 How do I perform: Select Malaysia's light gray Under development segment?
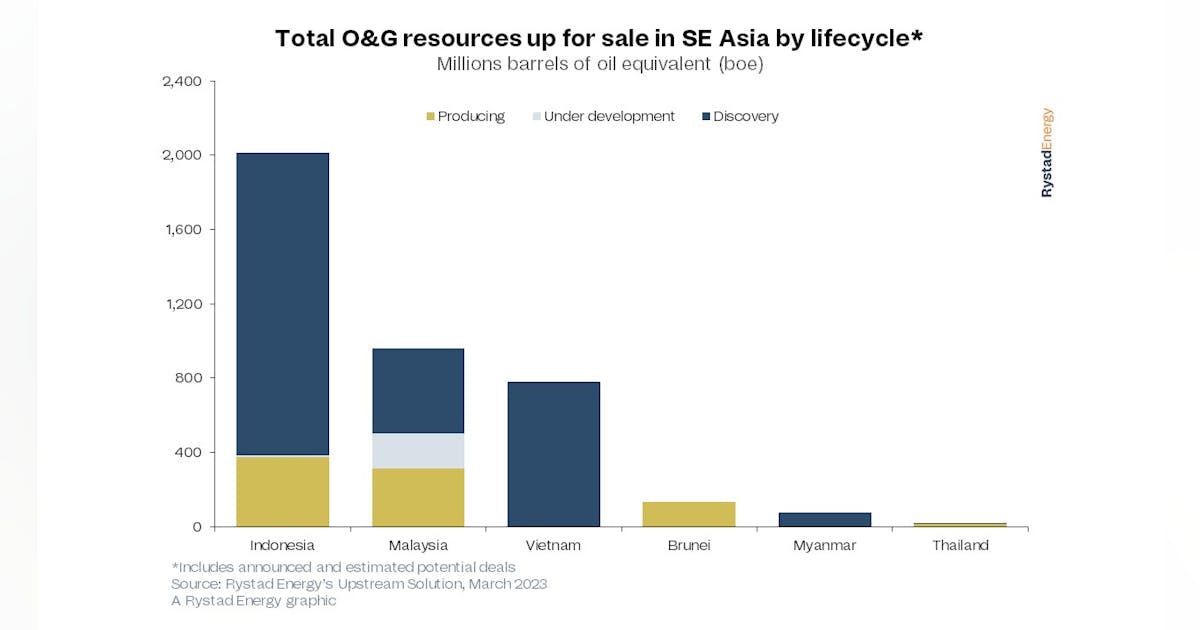click(x=418, y=451)
